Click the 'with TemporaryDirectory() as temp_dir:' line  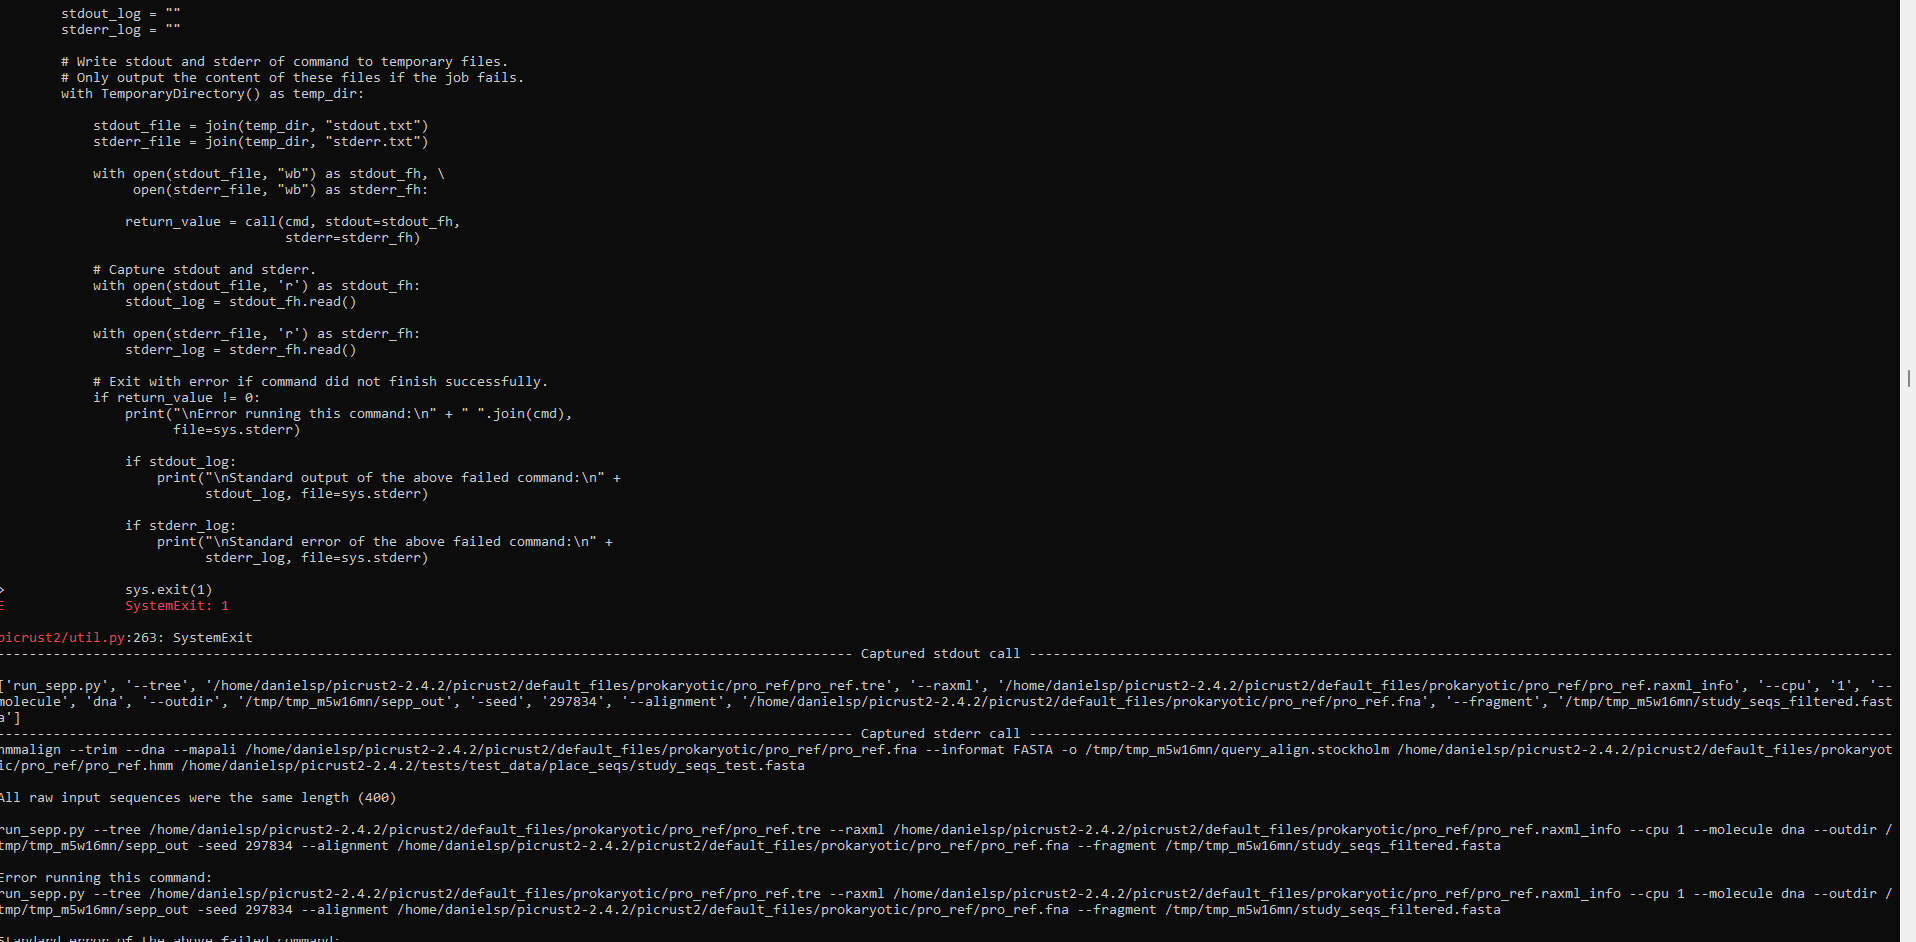[213, 94]
